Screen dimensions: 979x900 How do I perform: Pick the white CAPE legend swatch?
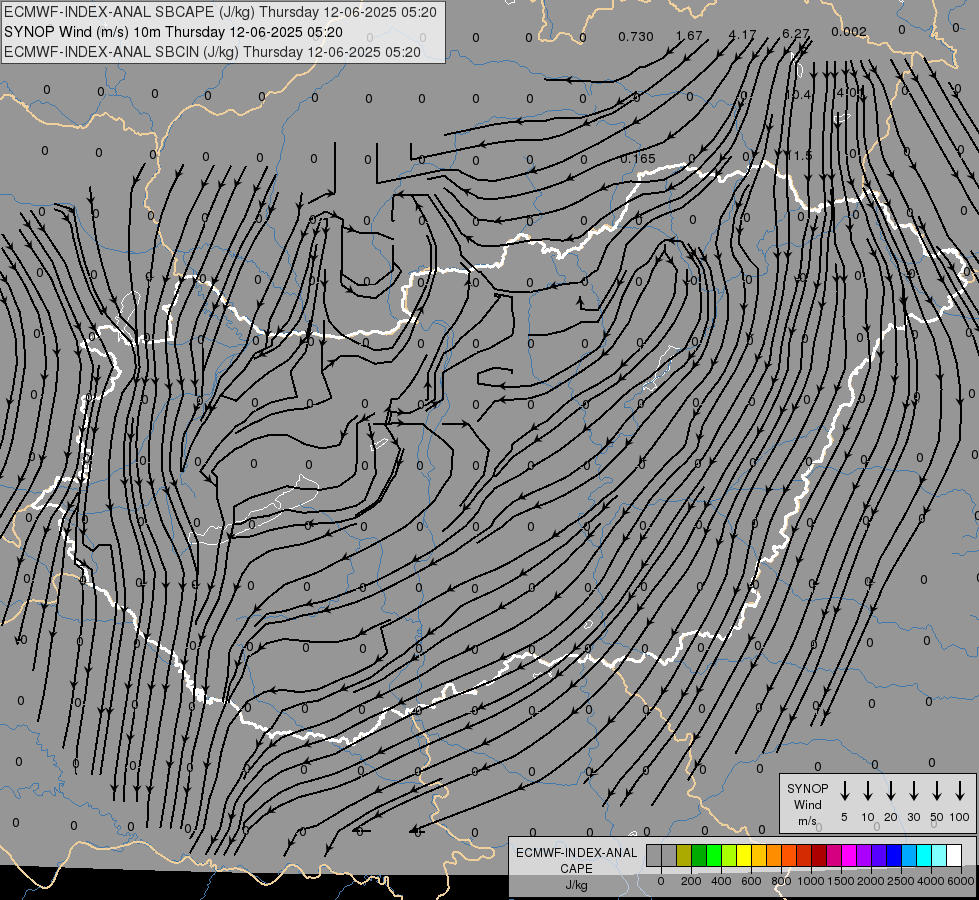[x=954, y=855]
